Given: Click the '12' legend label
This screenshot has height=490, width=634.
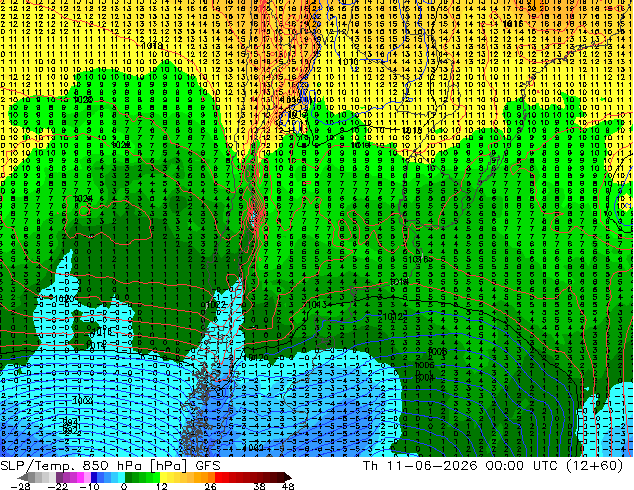Looking at the screenshot, I should point(162,486).
